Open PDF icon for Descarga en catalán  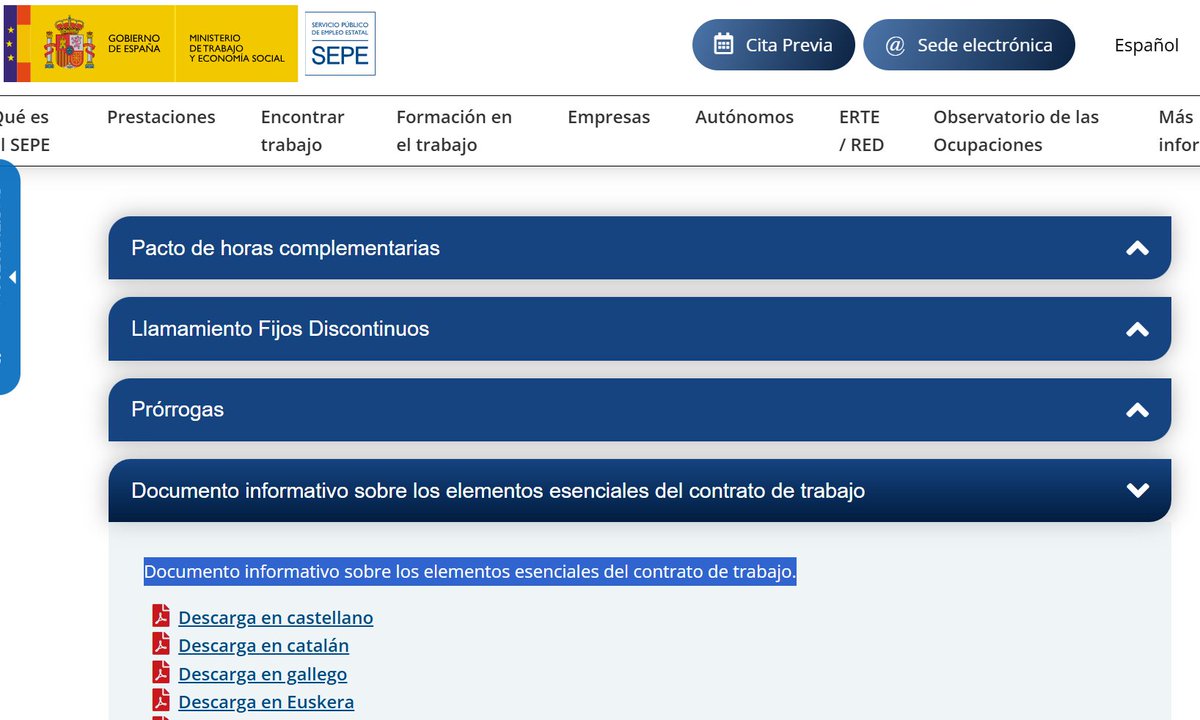[x=161, y=644]
